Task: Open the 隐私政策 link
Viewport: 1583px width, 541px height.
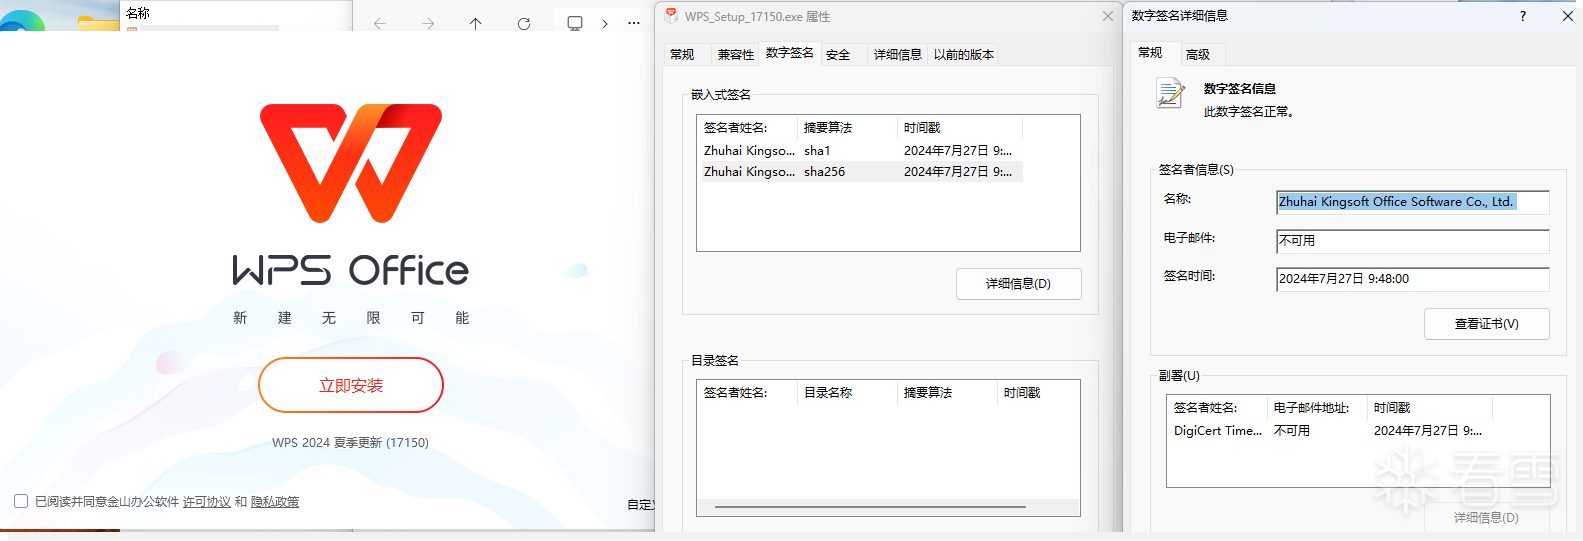Action: click(x=275, y=502)
